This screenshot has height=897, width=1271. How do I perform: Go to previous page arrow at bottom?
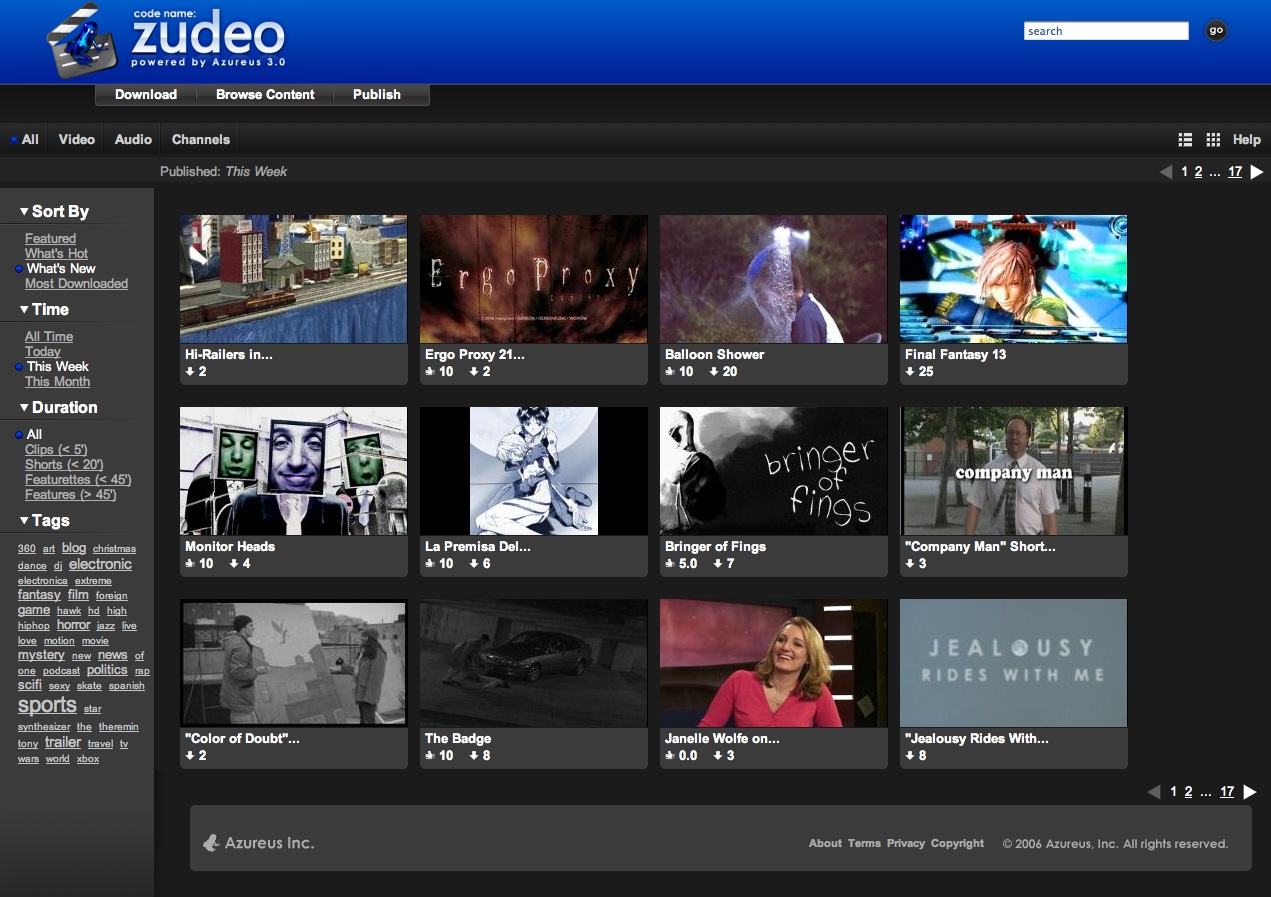click(1154, 792)
